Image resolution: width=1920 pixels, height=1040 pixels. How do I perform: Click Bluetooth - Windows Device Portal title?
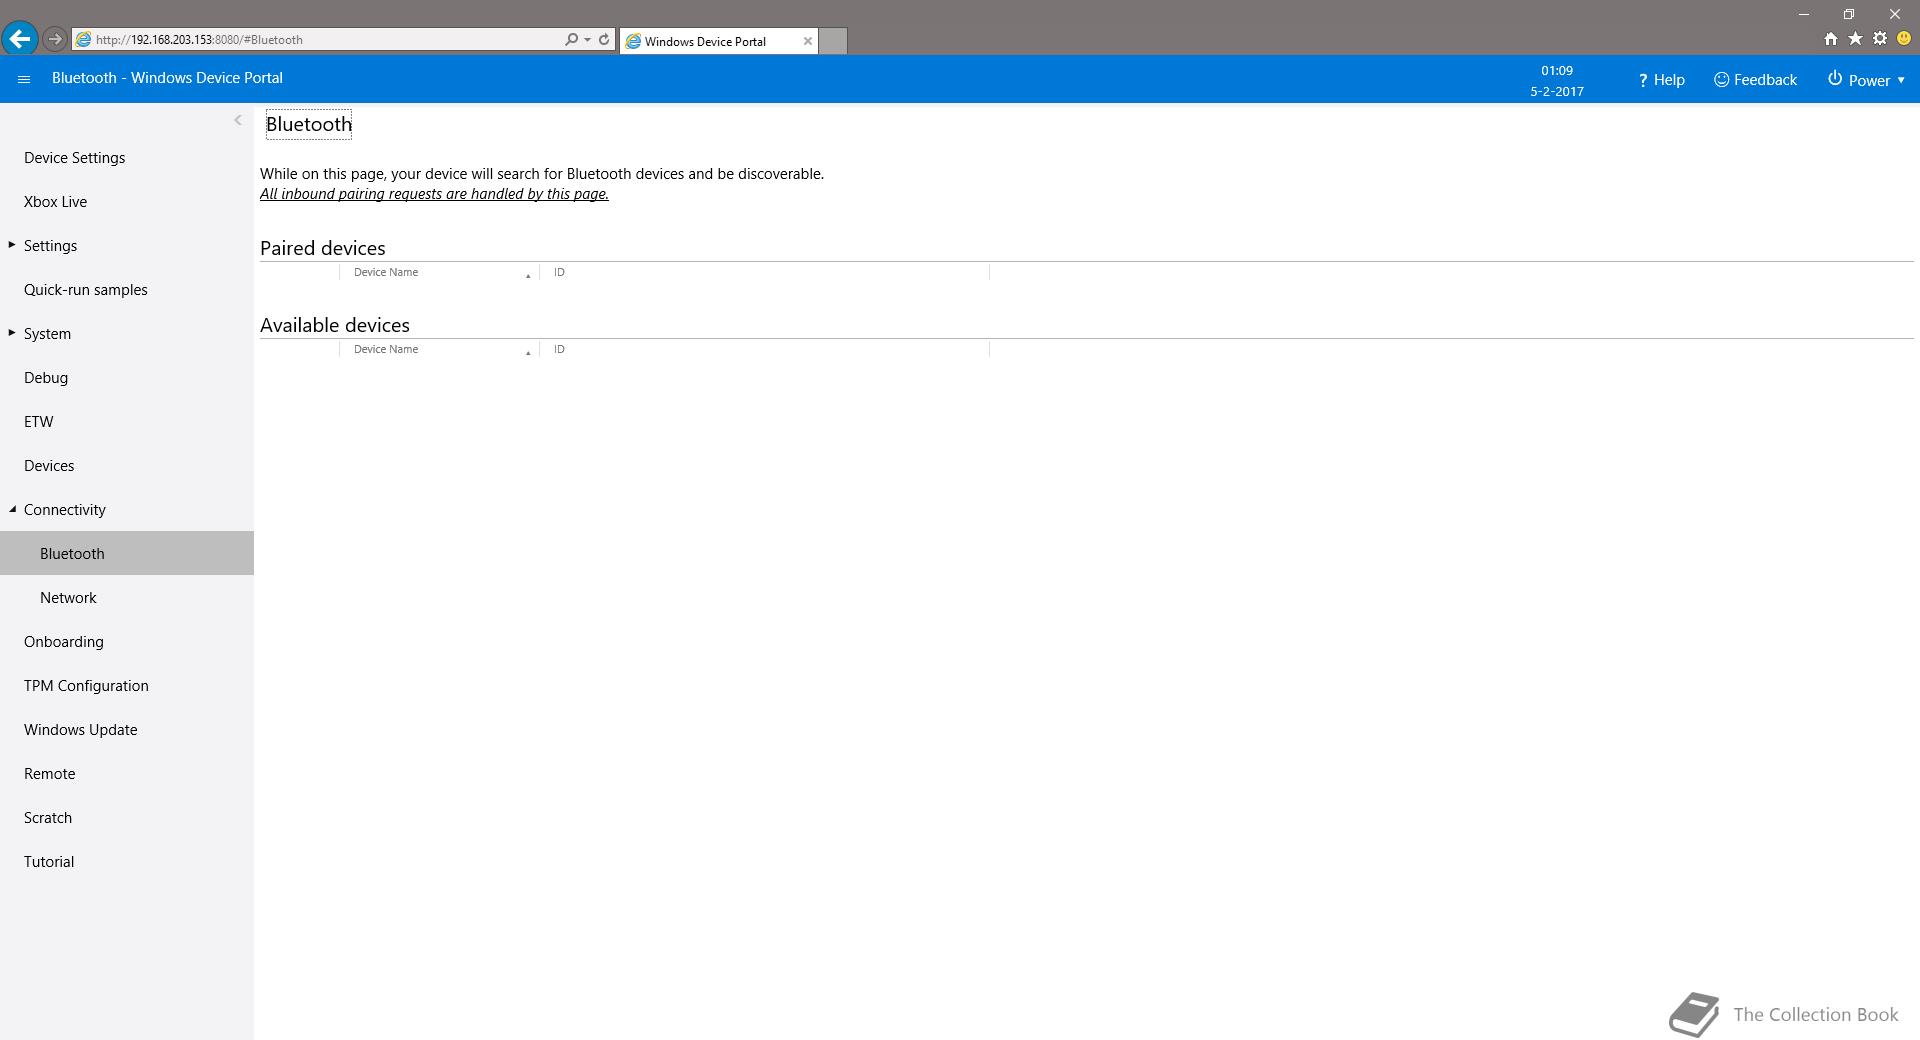[167, 78]
